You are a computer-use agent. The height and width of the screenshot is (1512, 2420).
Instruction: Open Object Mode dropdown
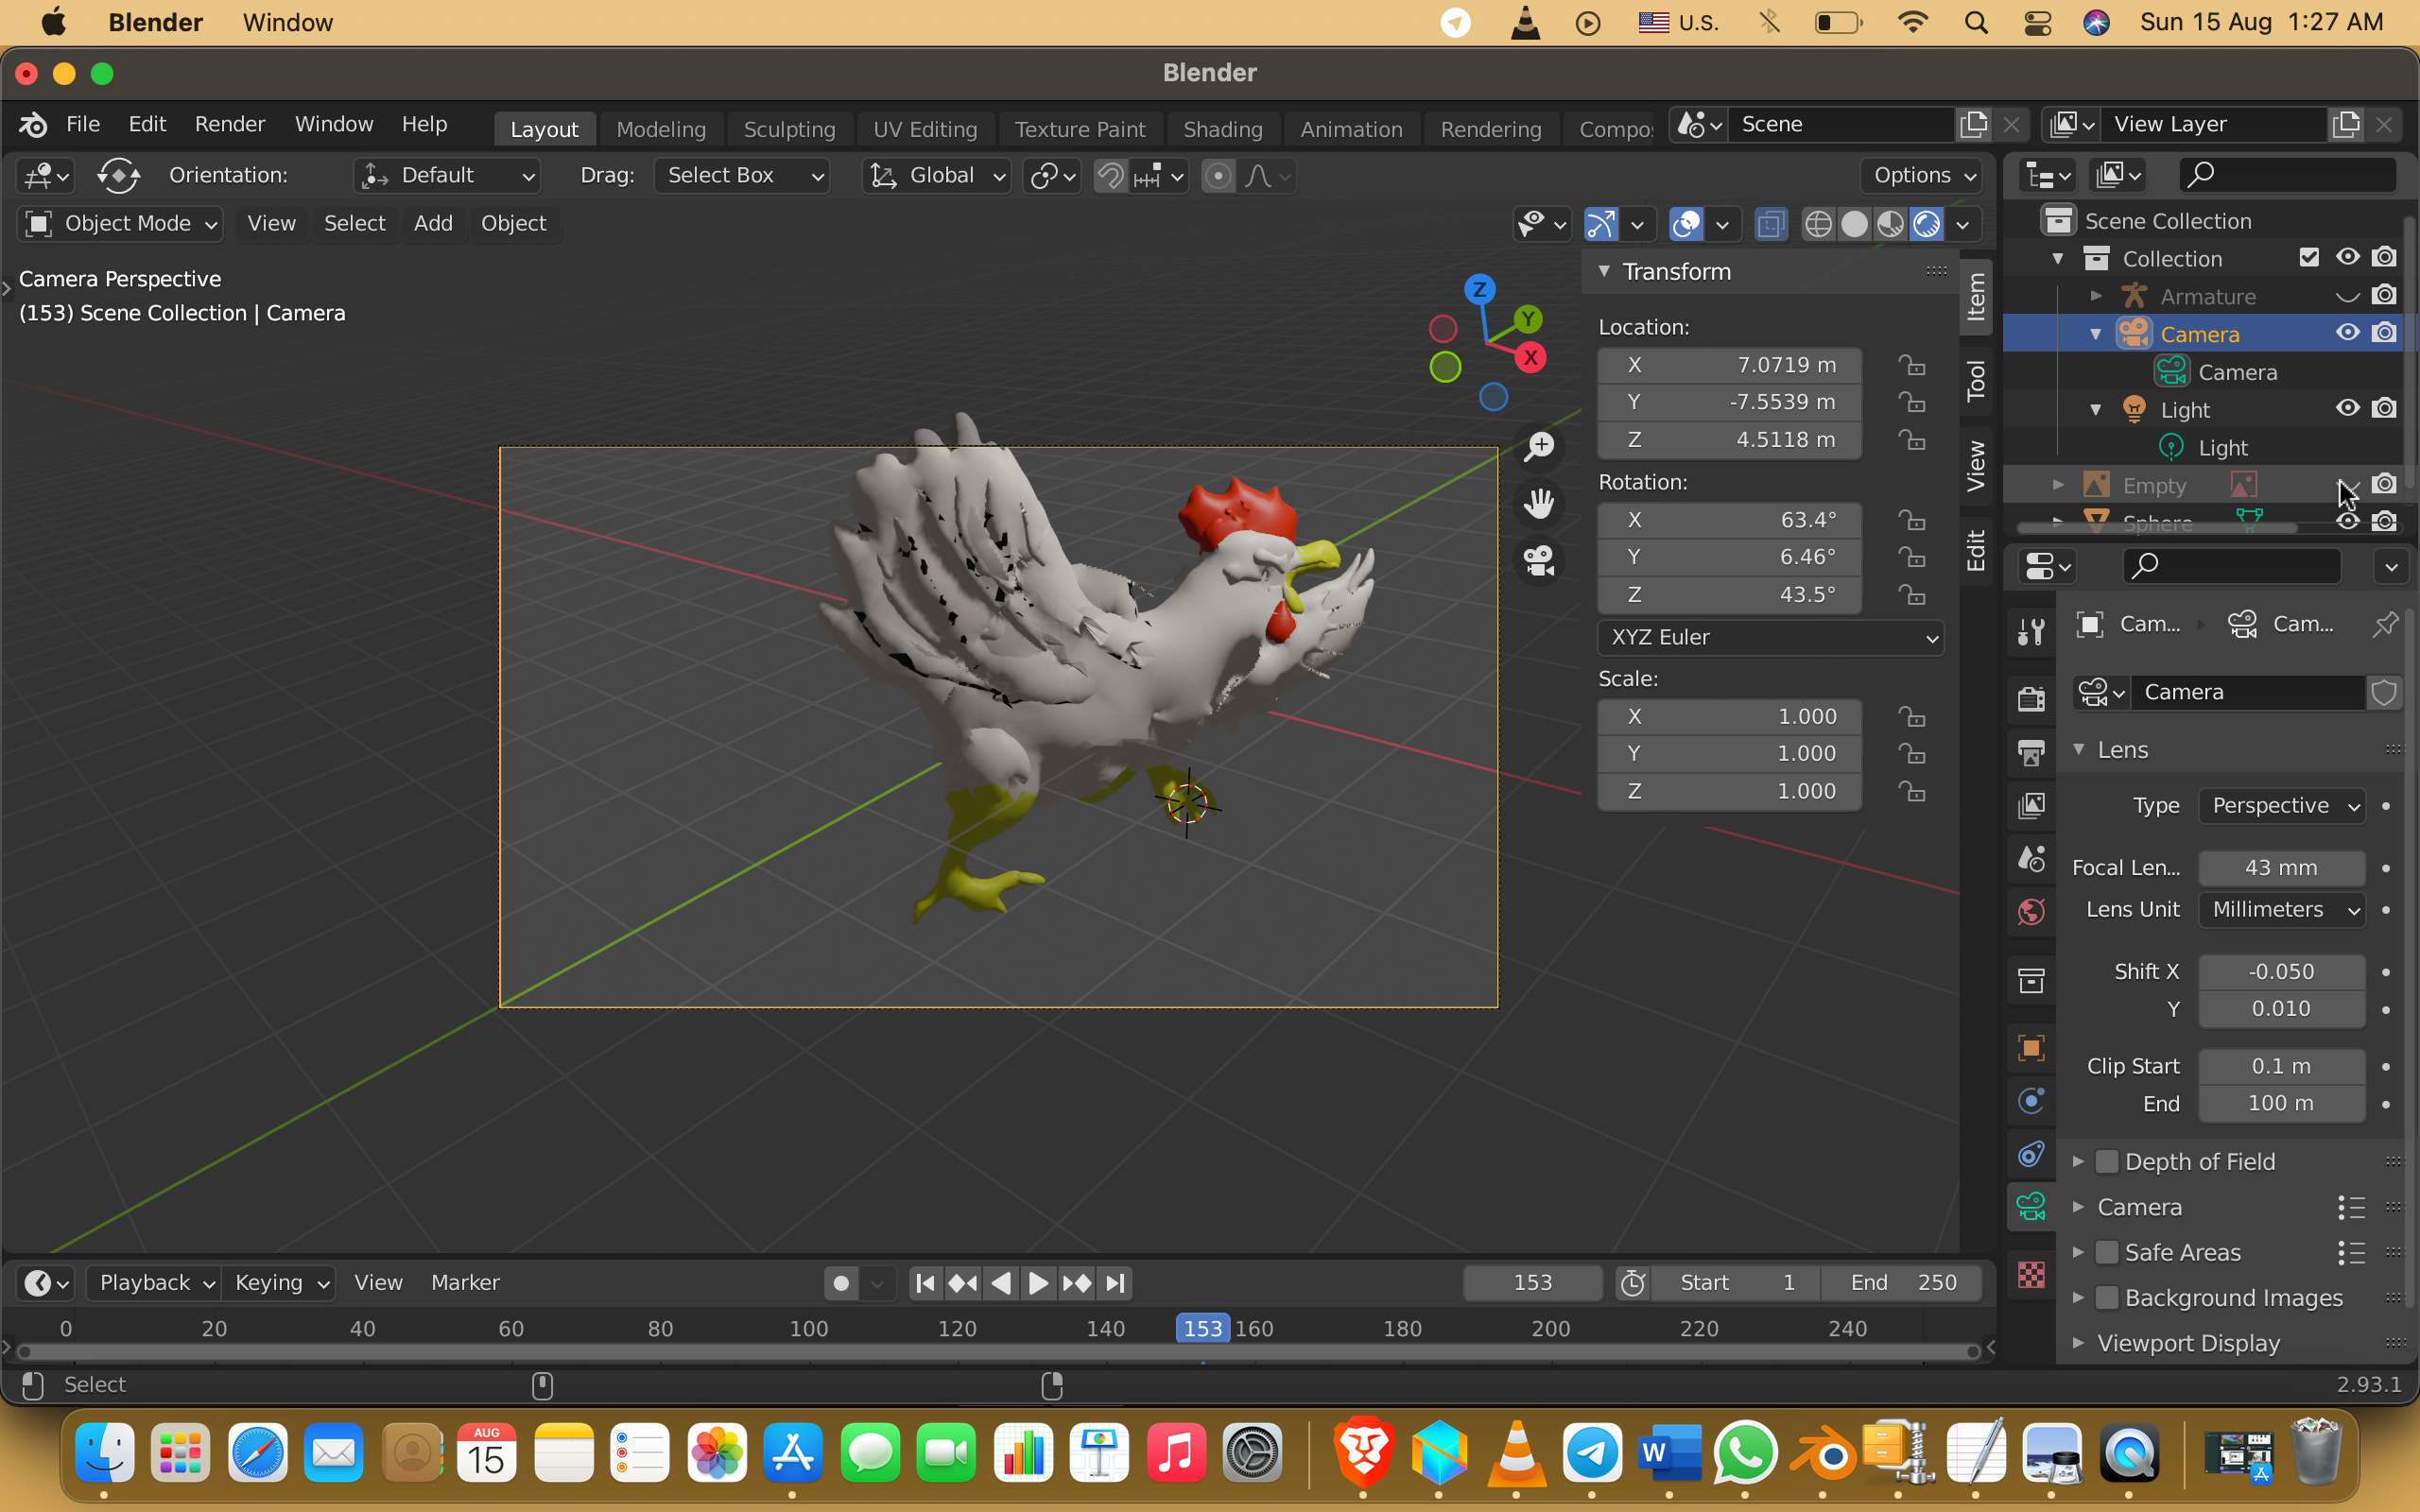click(x=119, y=223)
